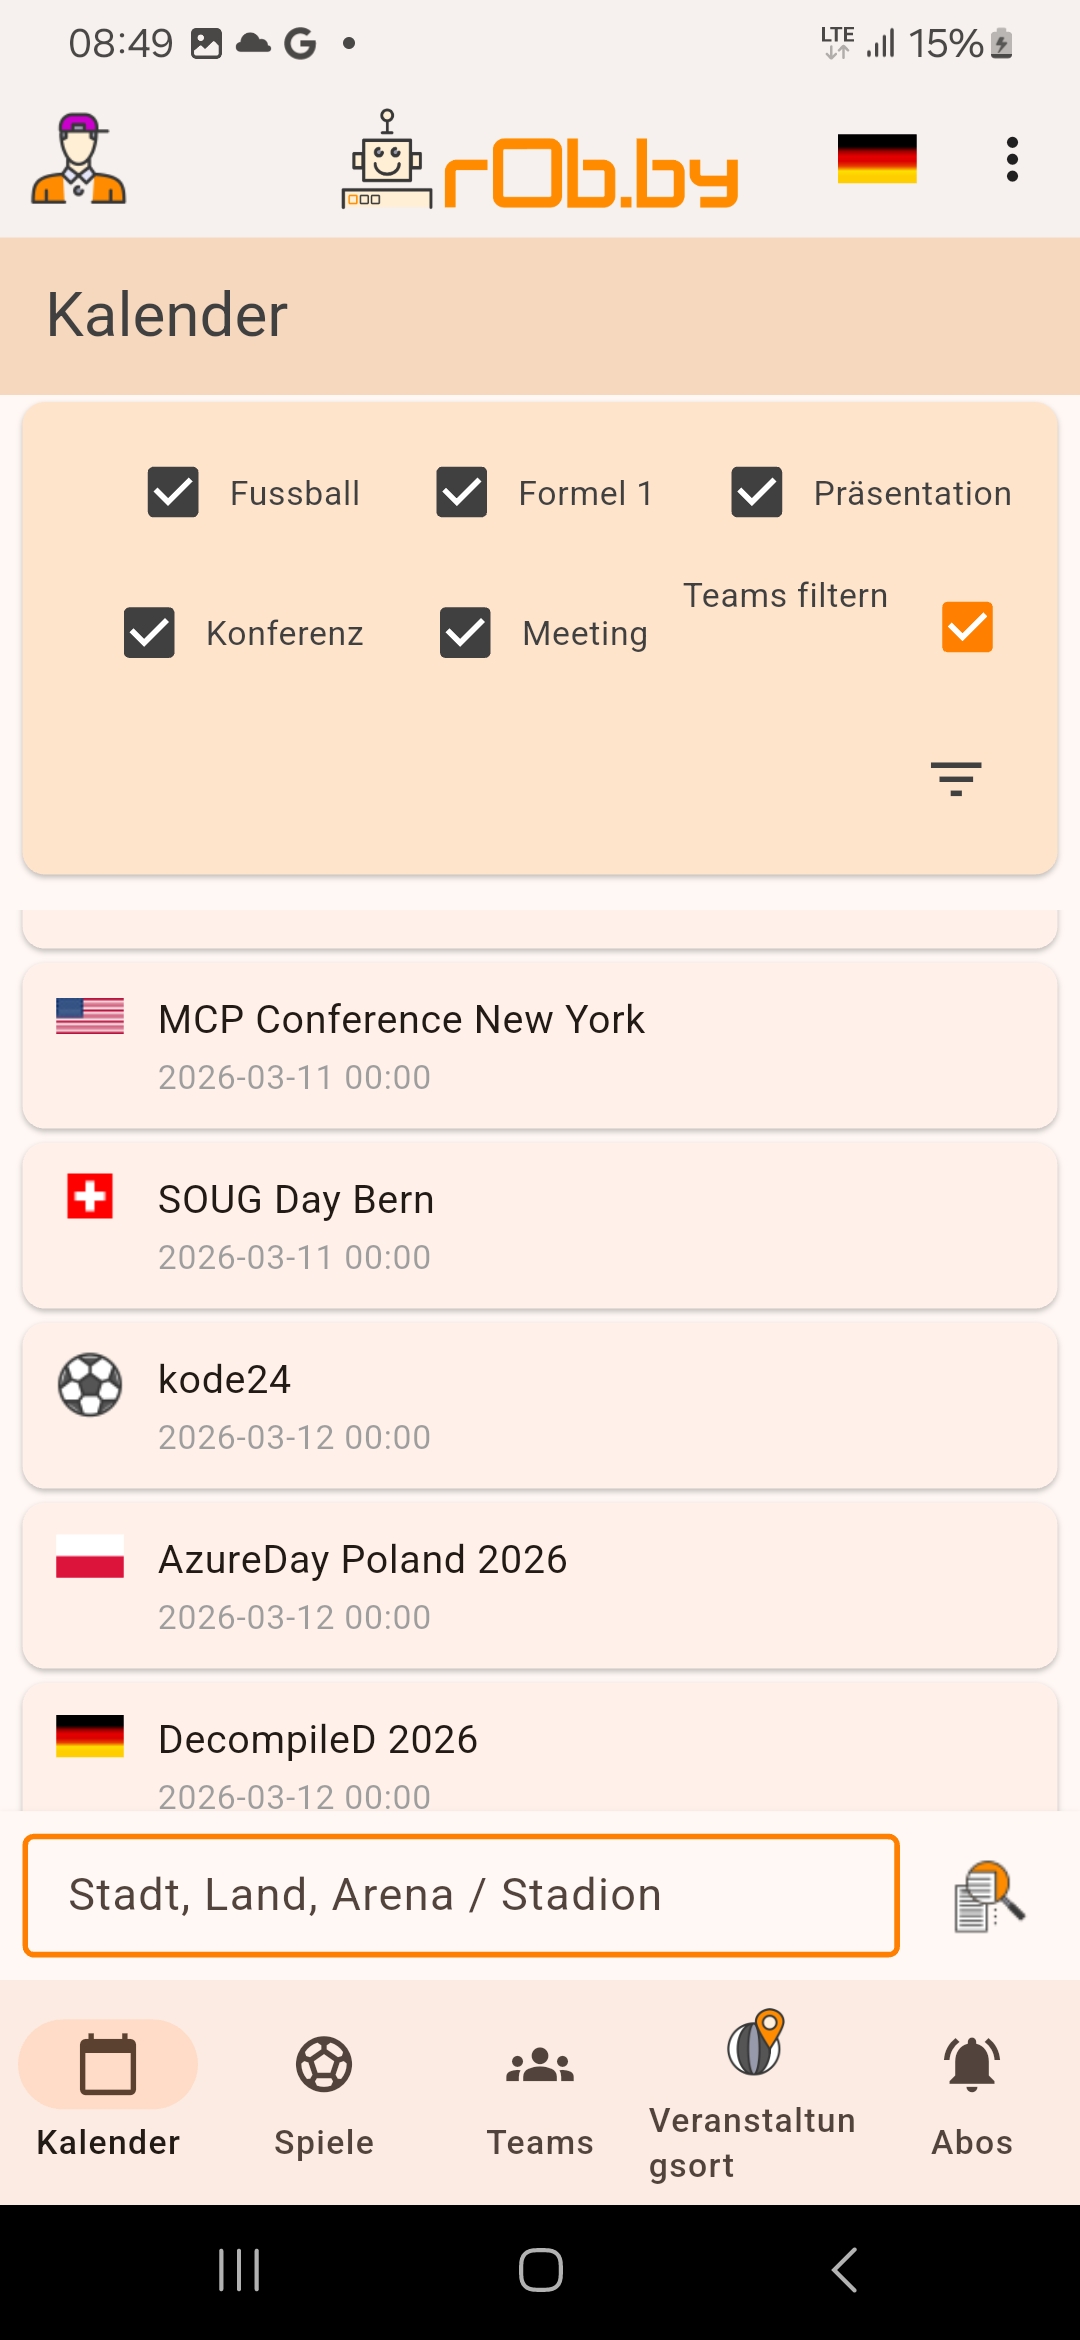Expand the filter options icon

tap(956, 778)
